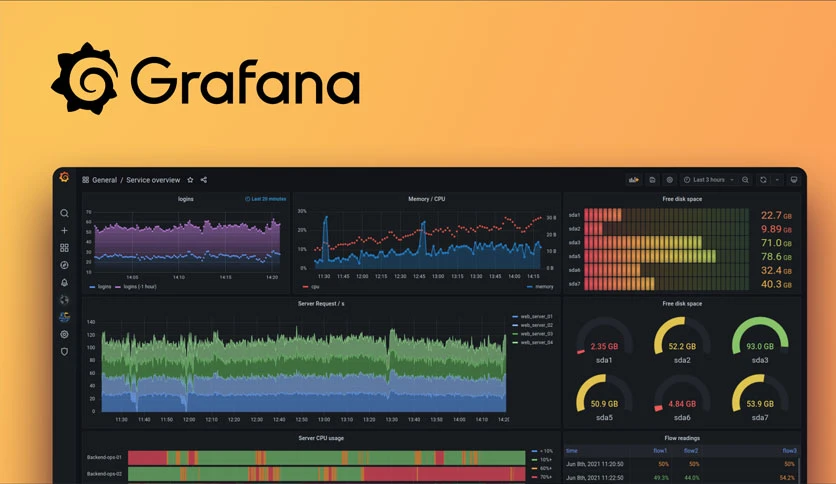
Task: Click the sda2 gauge showing 52.2 GB
Action: click(682, 340)
